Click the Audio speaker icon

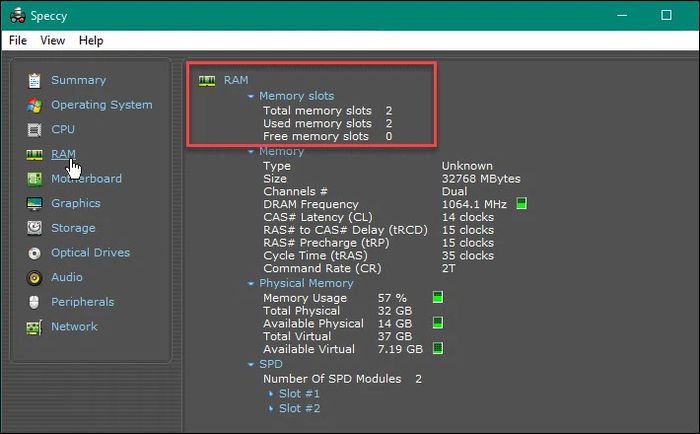[34, 278]
